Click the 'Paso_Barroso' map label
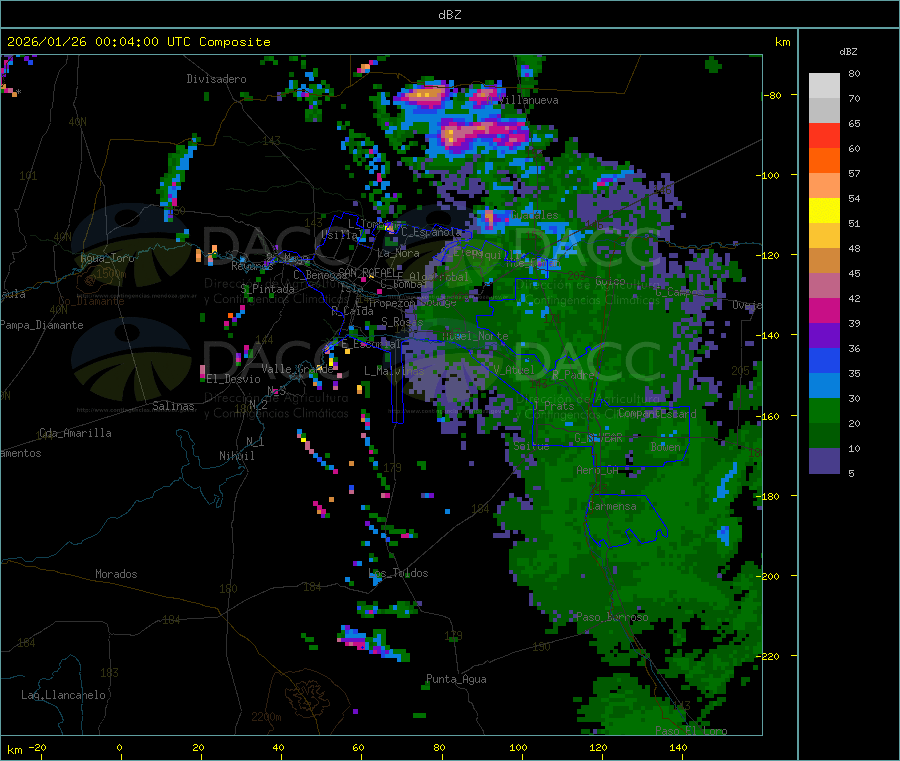Screen dimensions: 900x761 point(612,617)
